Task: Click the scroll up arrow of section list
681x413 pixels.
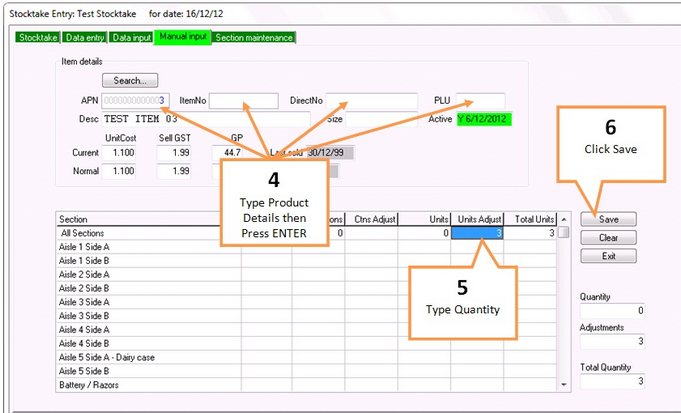Action: 564,219
